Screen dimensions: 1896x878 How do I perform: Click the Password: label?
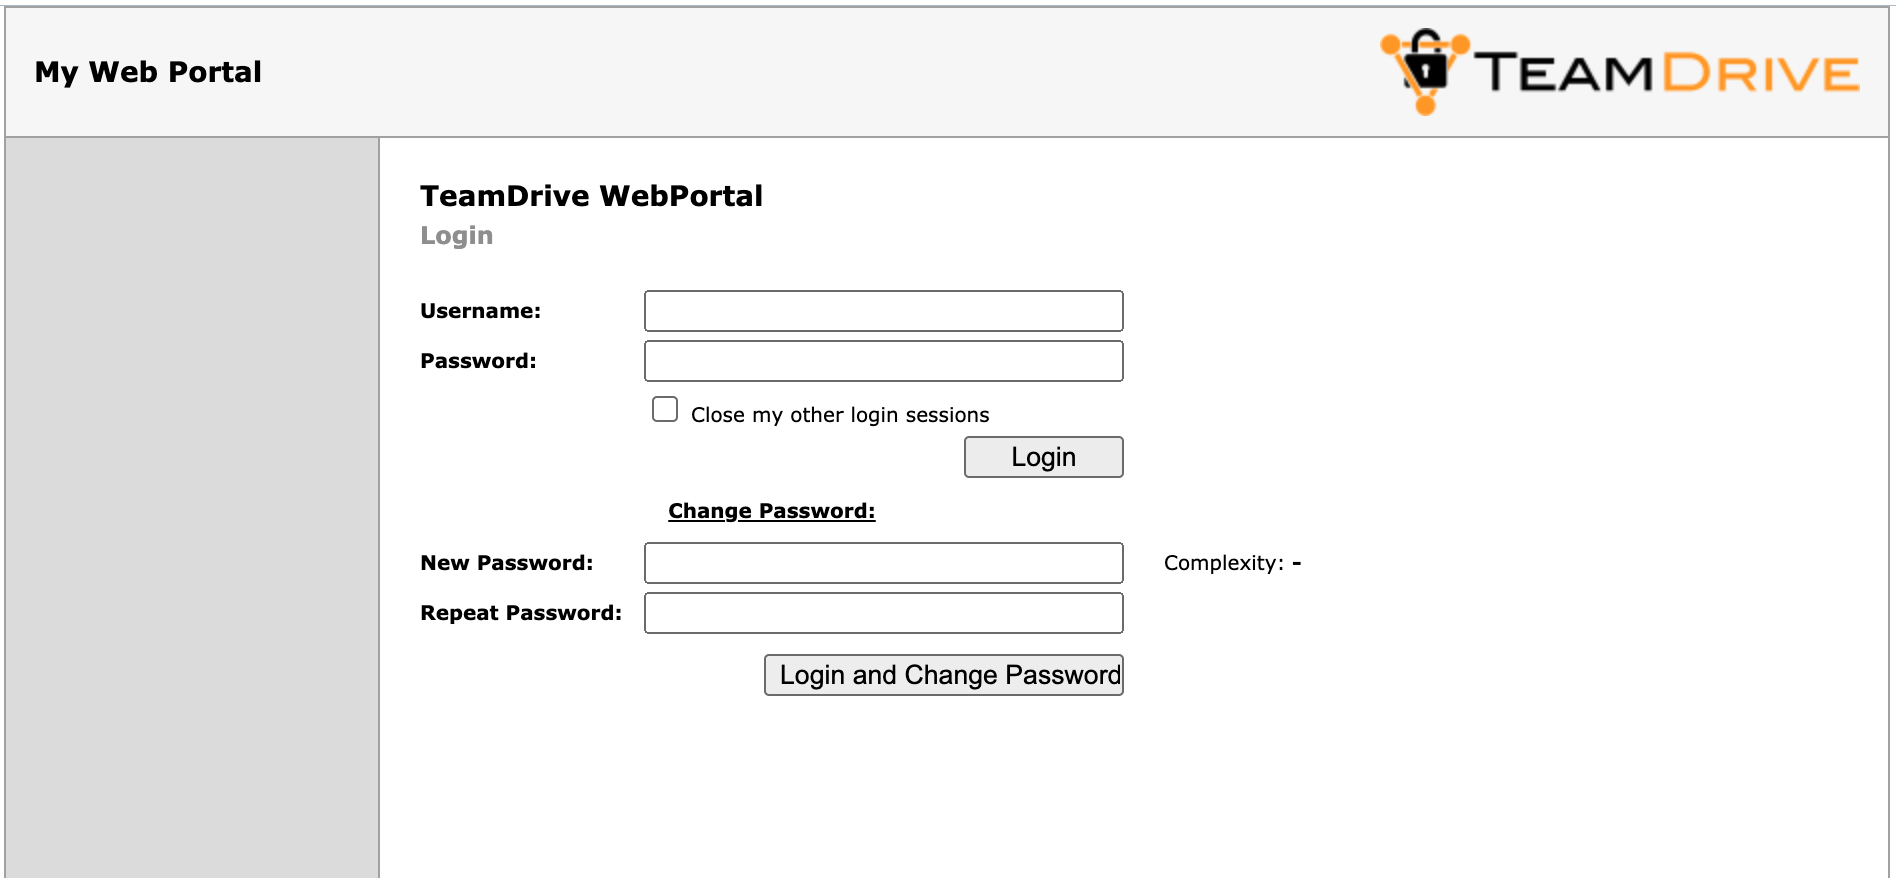(478, 361)
